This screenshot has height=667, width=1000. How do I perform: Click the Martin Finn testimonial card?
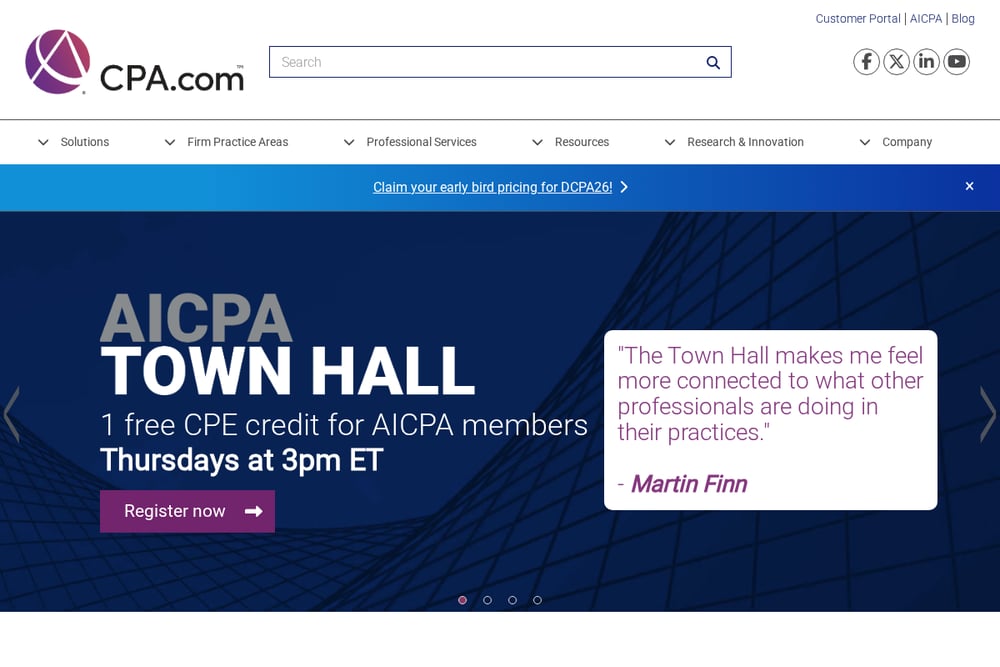[x=770, y=420]
